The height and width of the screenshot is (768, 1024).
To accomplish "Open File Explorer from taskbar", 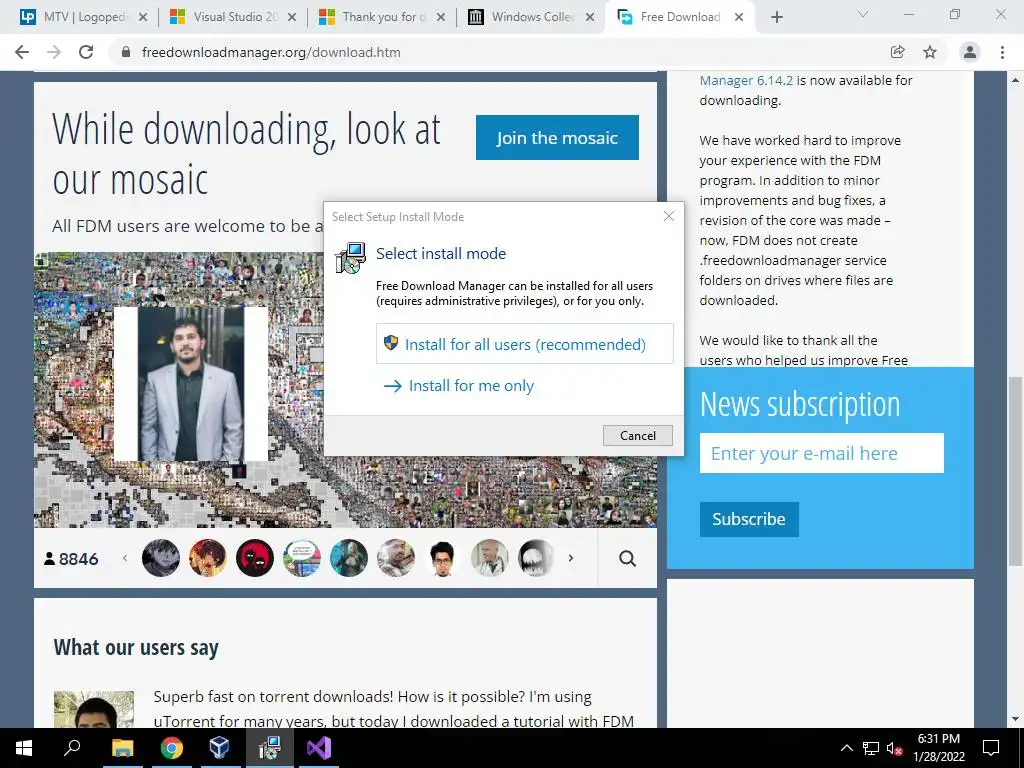I will 122,748.
